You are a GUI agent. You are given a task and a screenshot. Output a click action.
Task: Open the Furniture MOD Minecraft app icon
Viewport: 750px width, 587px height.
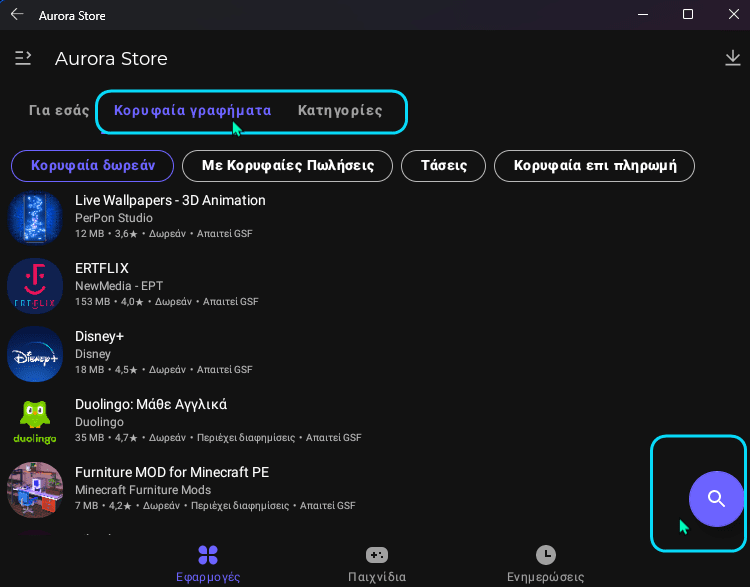(x=35, y=490)
